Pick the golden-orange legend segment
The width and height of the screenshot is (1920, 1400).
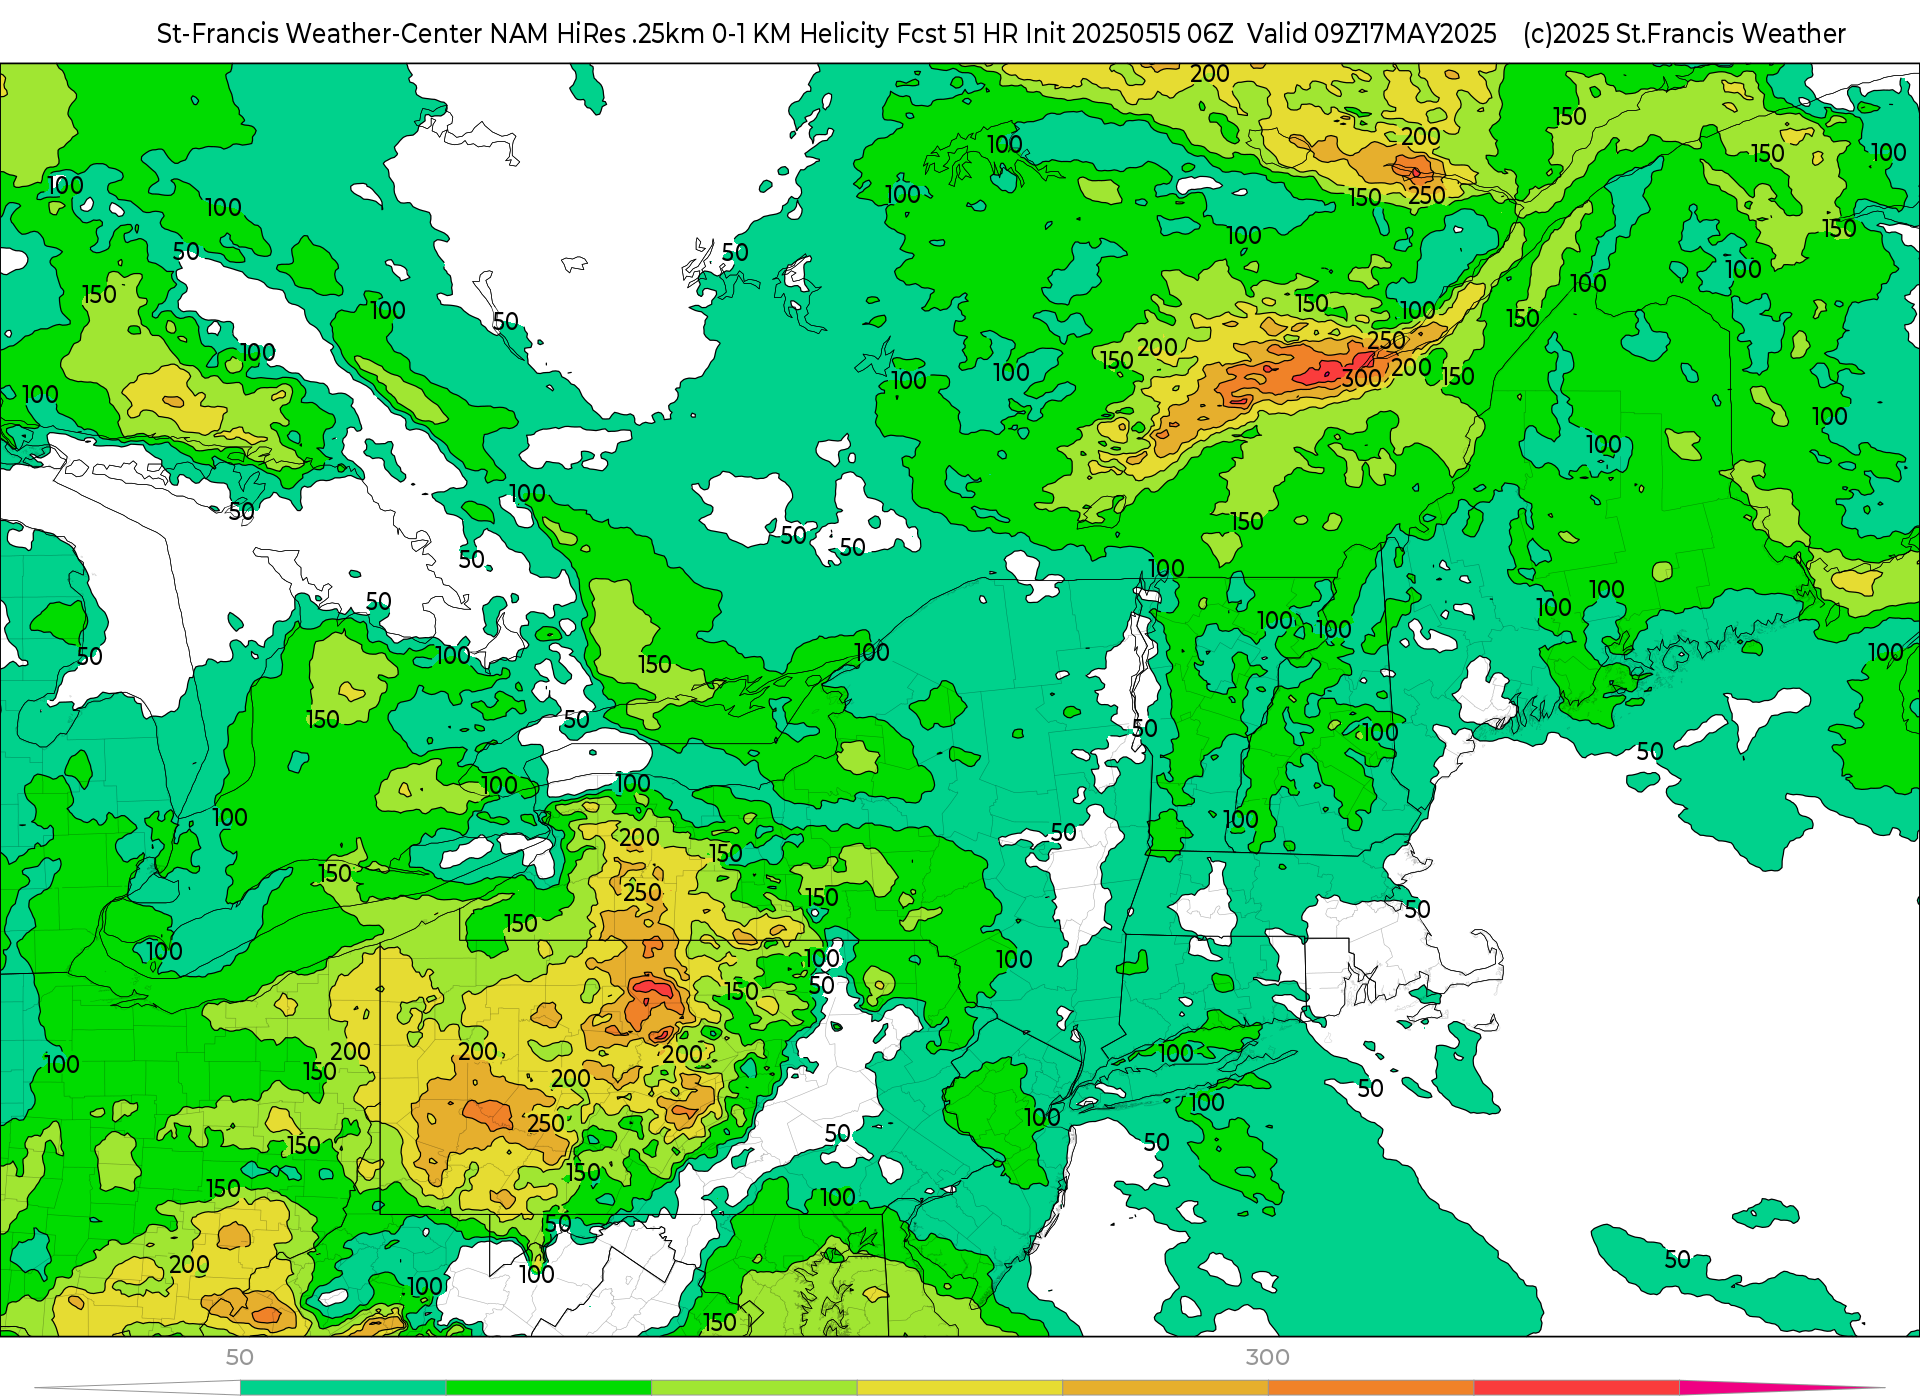click(x=1166, y=1387)
